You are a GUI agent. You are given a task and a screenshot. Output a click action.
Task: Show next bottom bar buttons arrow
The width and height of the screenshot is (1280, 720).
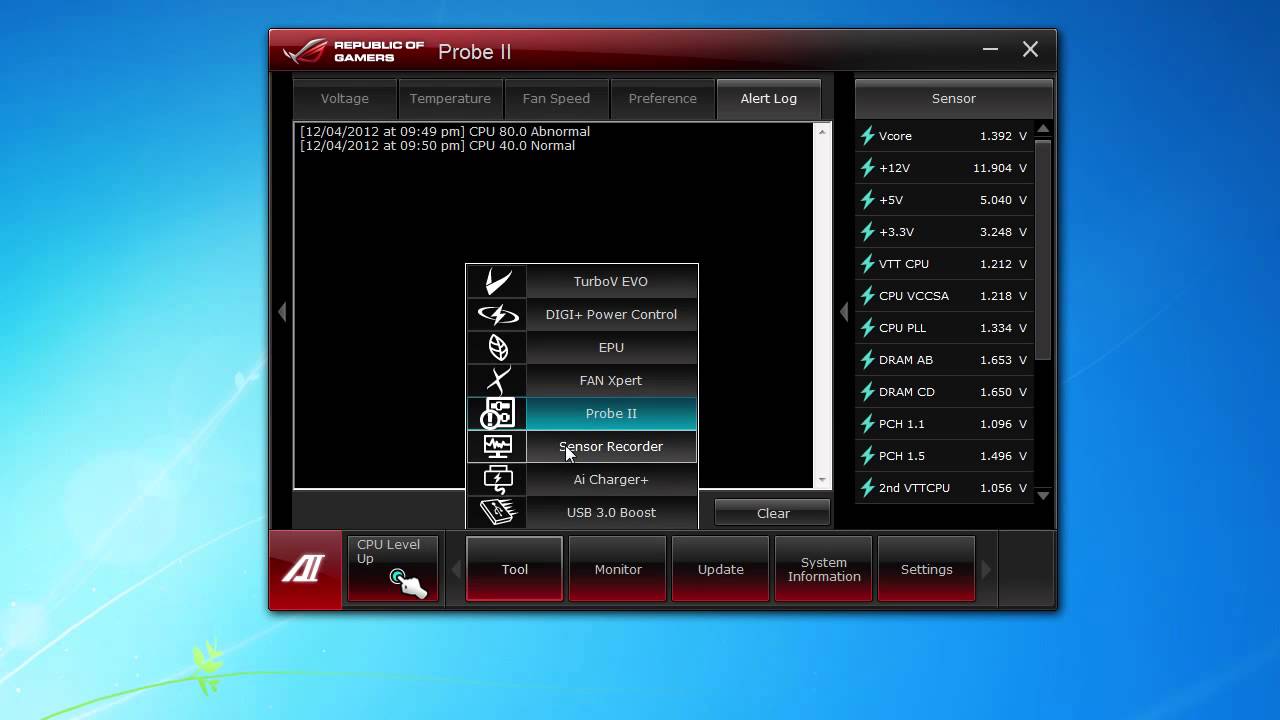pyautogui.click(x=986, y=569)
